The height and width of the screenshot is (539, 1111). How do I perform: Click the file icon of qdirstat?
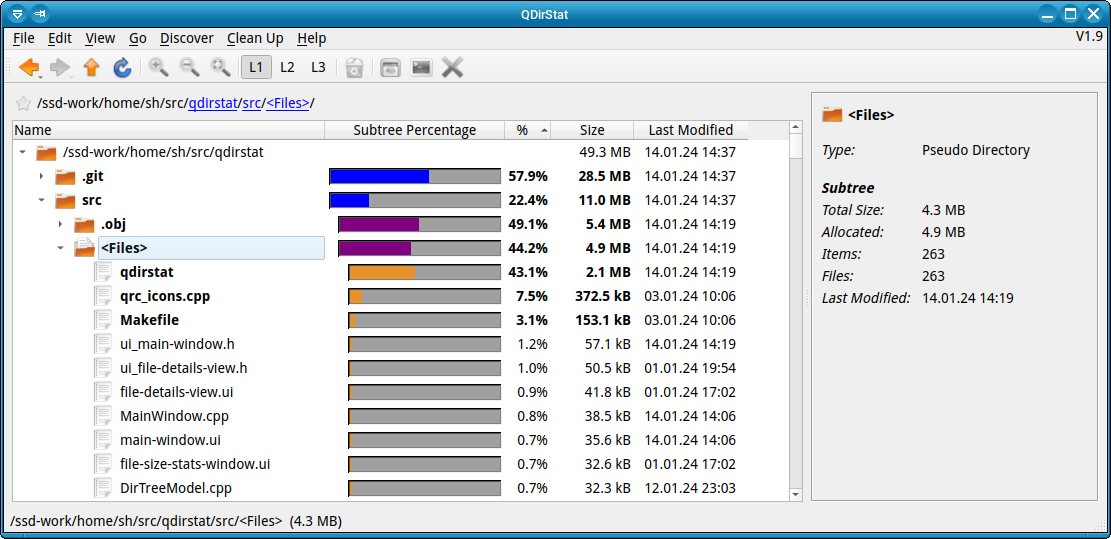(103, 272)
